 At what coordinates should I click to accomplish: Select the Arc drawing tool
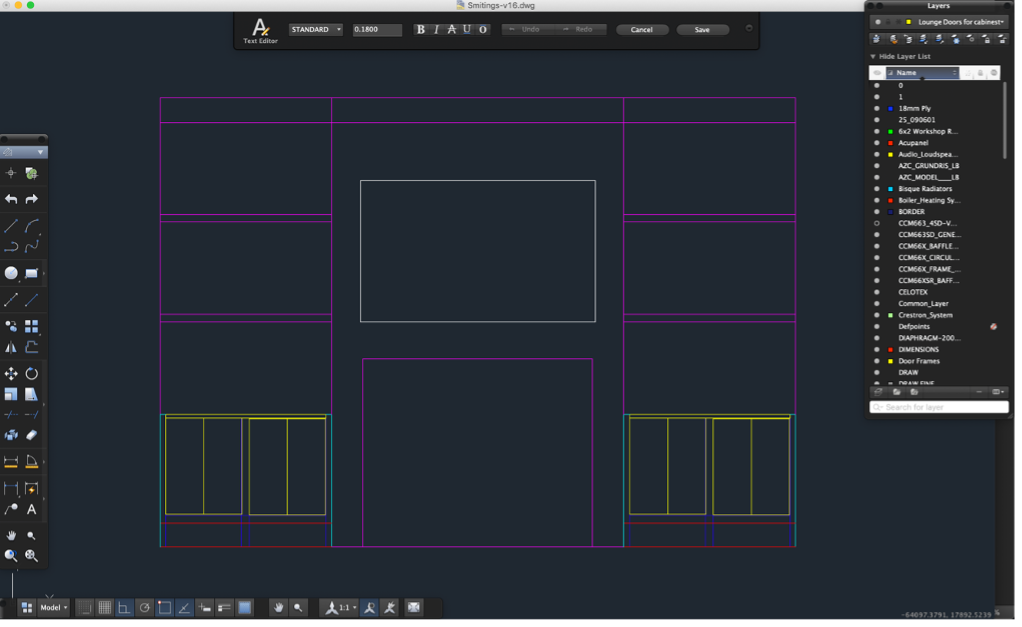point(31,226)
